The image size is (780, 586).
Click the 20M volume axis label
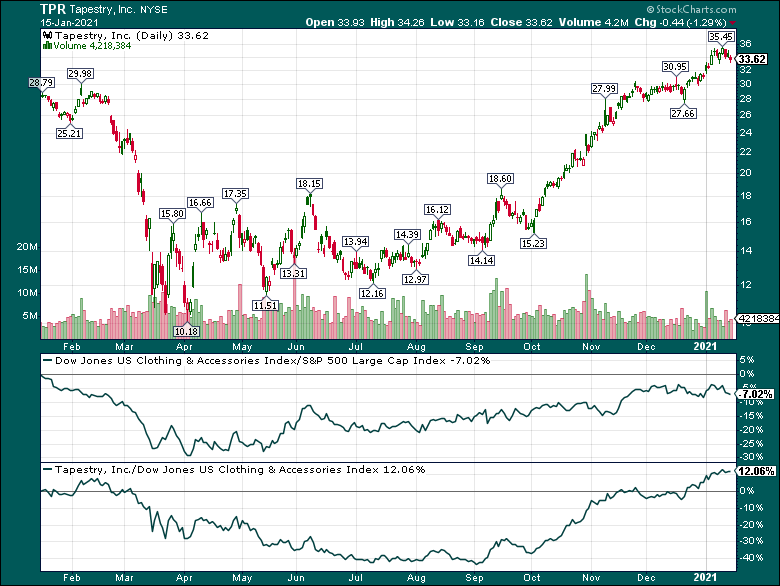tap(27, 247)
